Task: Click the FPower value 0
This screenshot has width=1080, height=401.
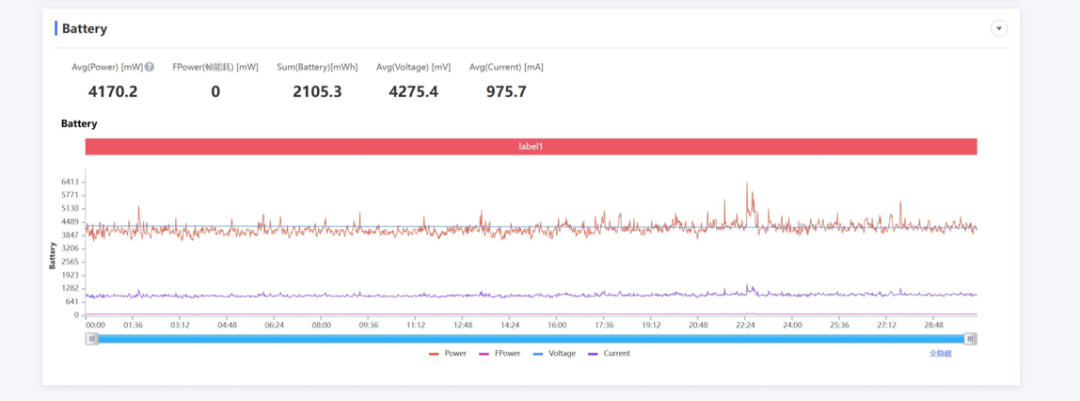Action: (216, 92)
